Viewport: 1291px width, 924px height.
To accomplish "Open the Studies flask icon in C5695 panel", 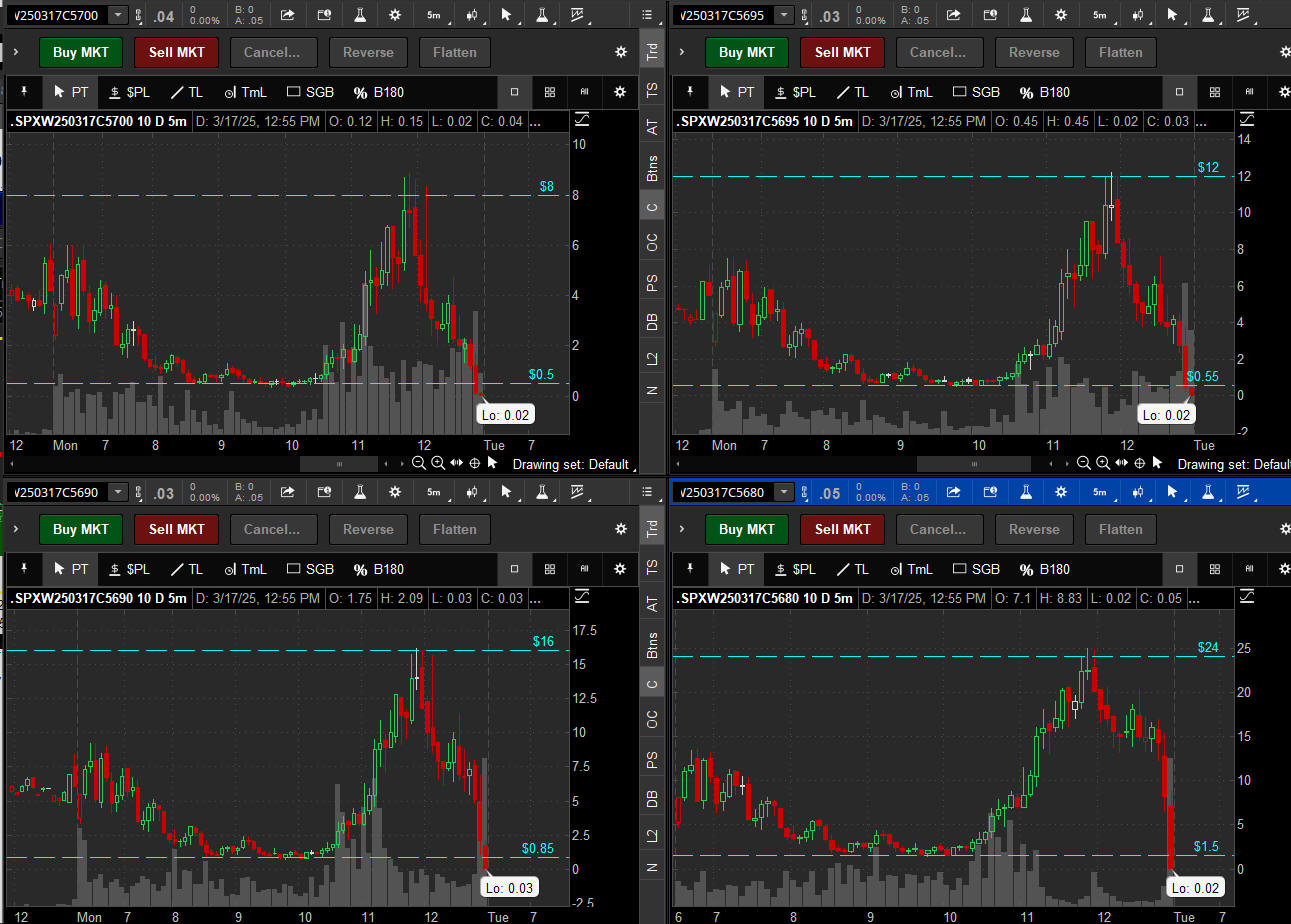I will coord(1025,15).
